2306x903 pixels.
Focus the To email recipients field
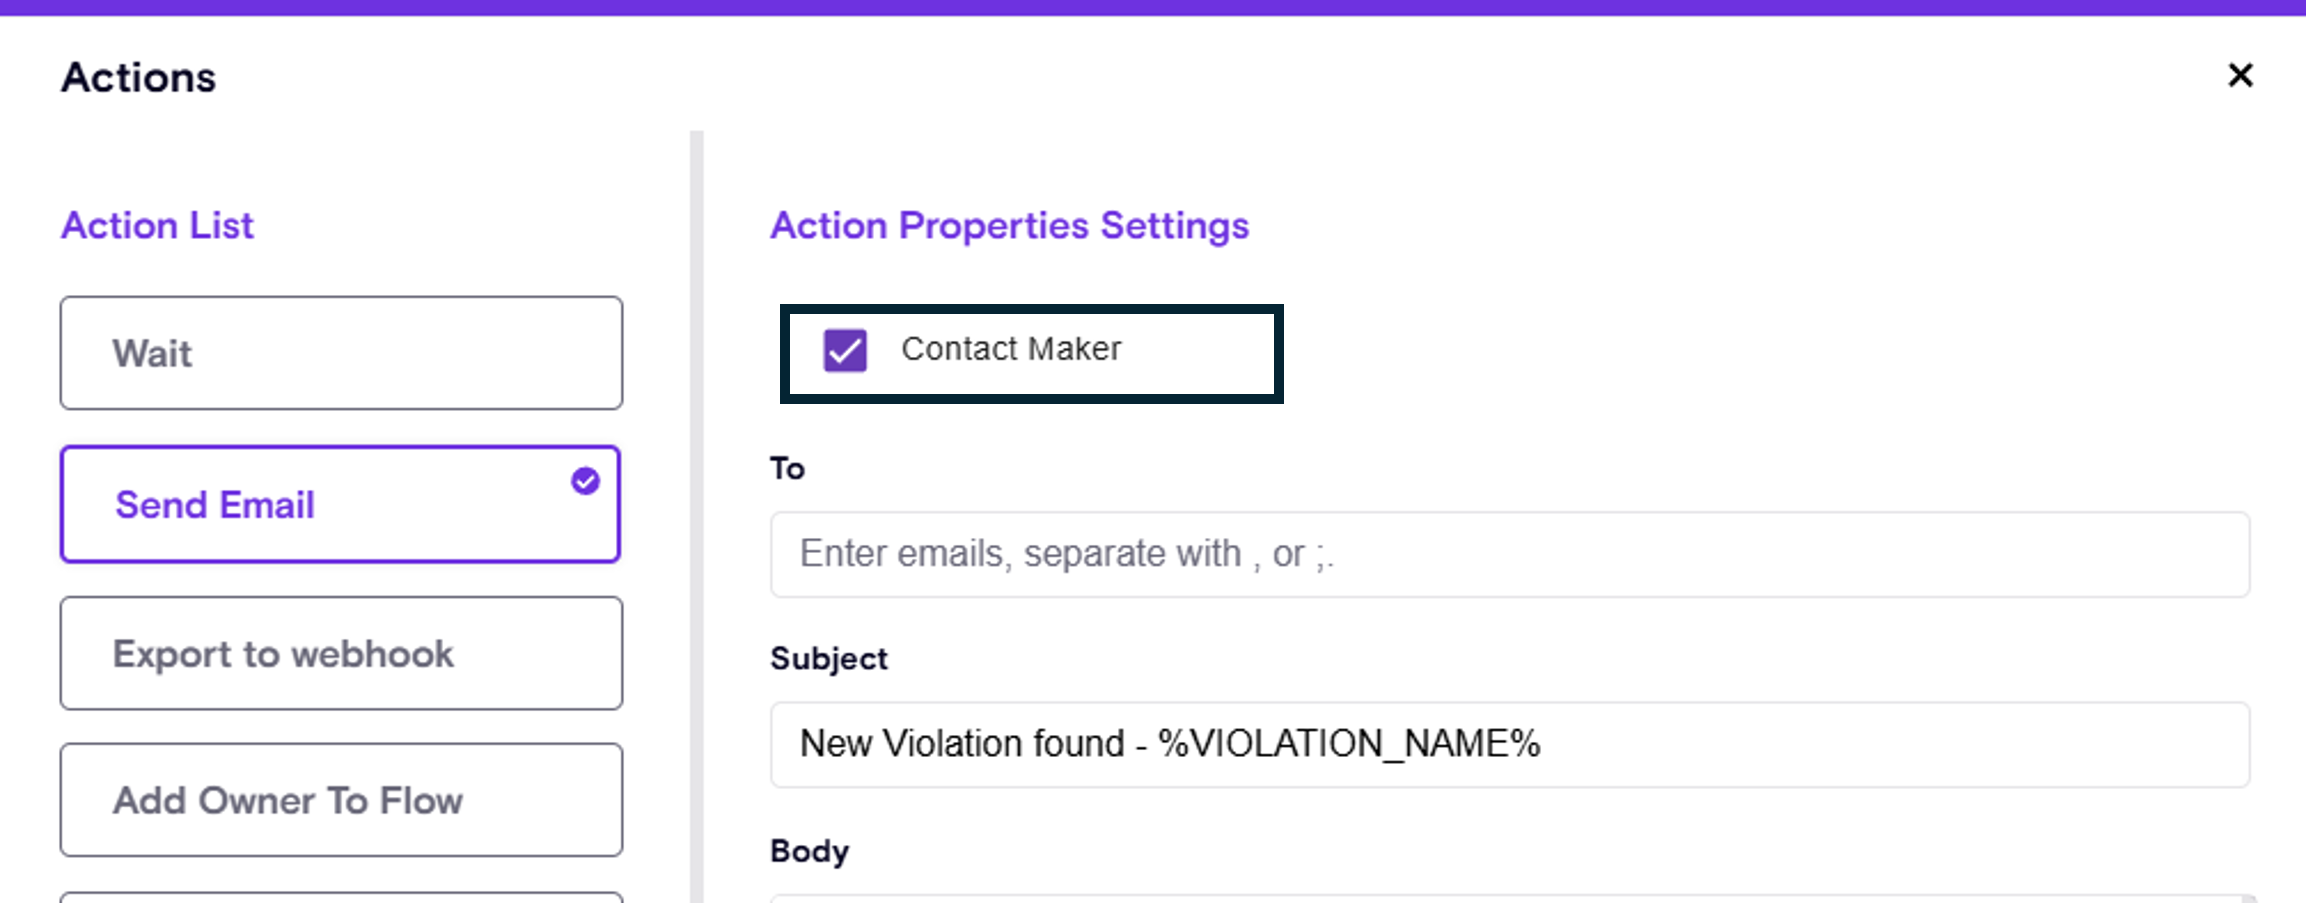1509,555
